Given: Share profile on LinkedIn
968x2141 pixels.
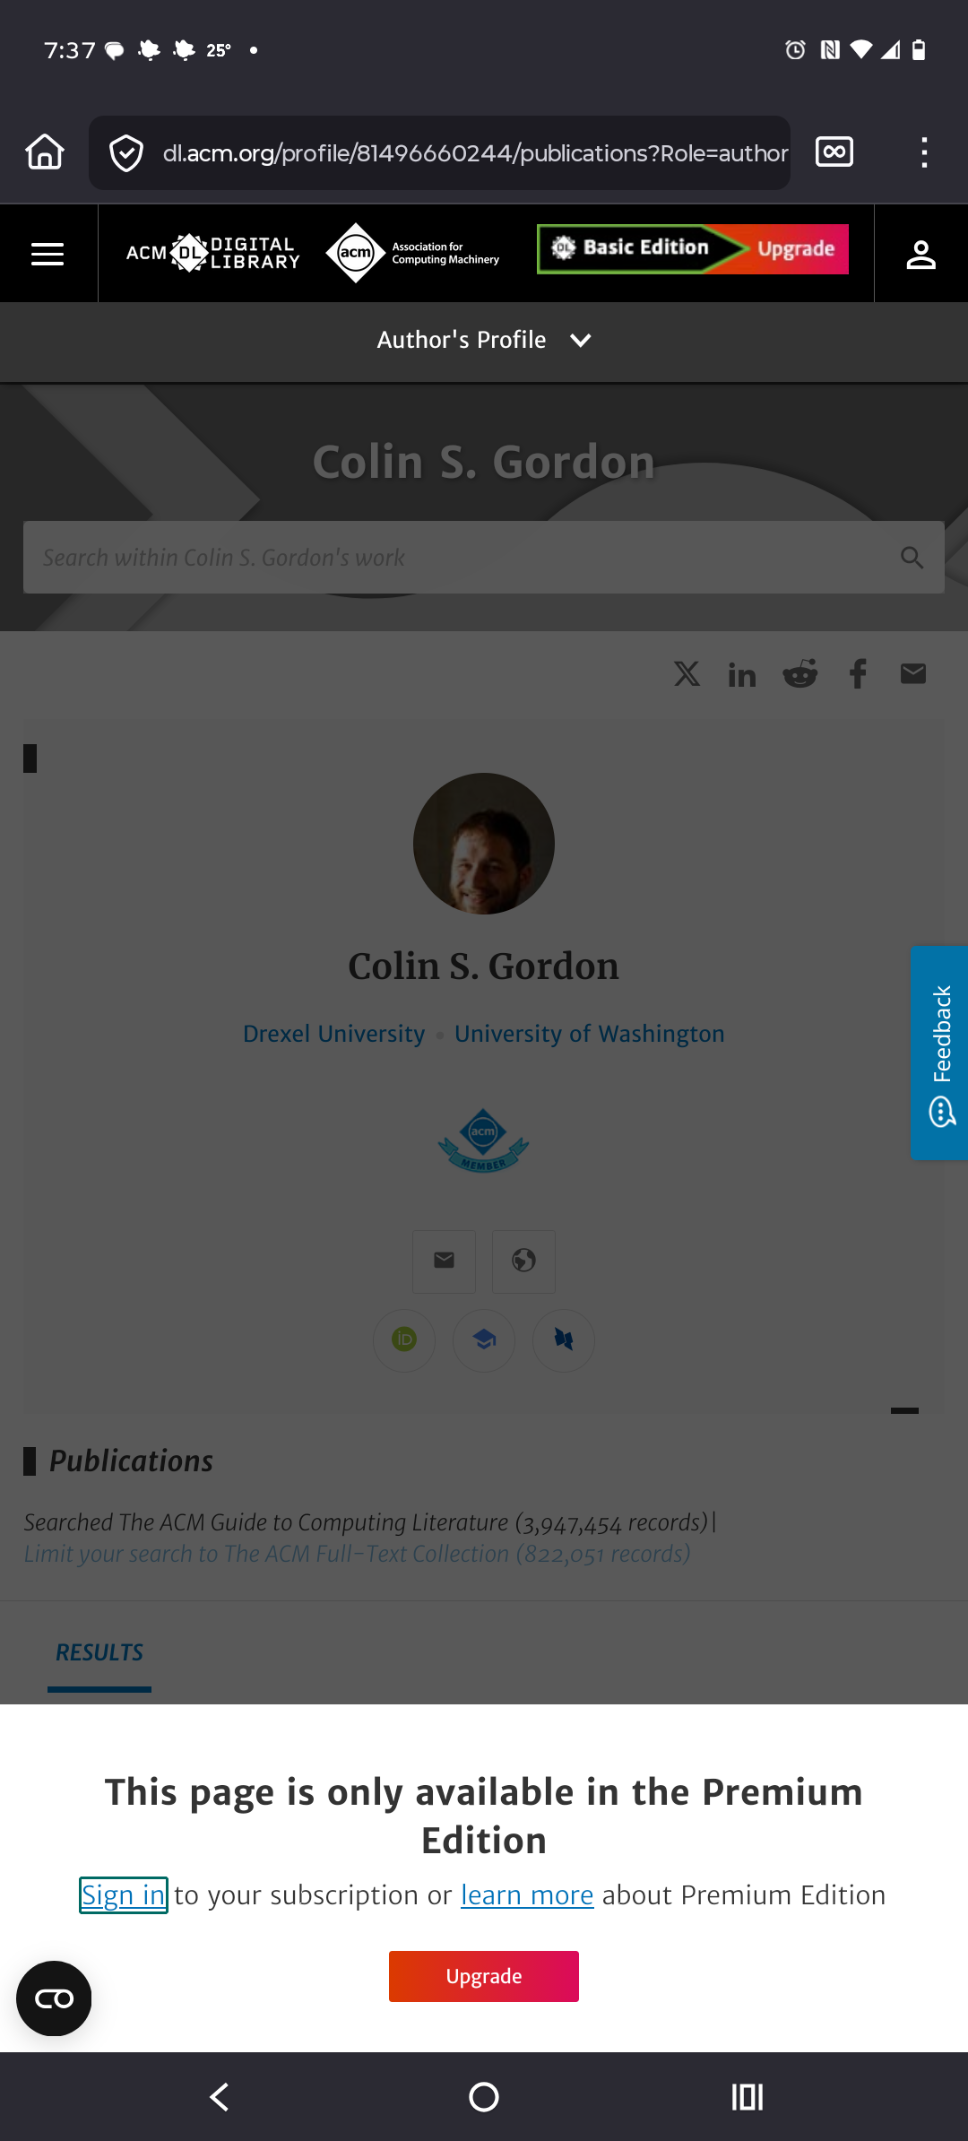Looking at the screenshot, I should [x=742, y=675].
